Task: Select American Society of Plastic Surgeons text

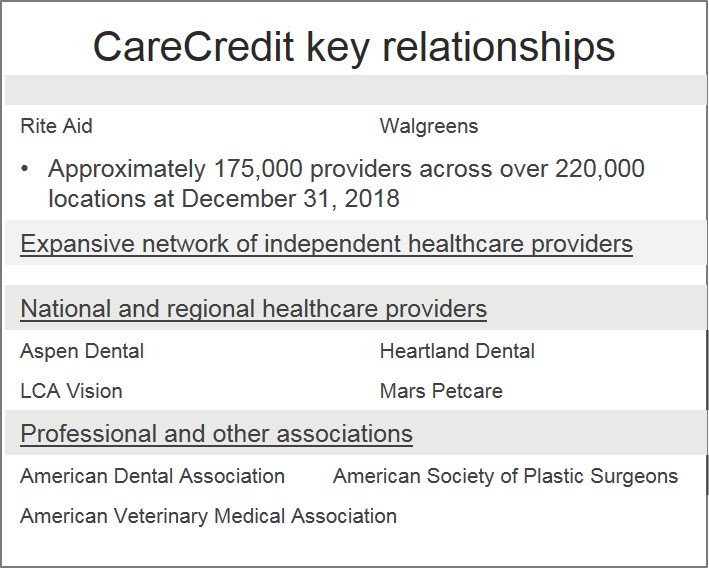Action: (x=505, y=477)
